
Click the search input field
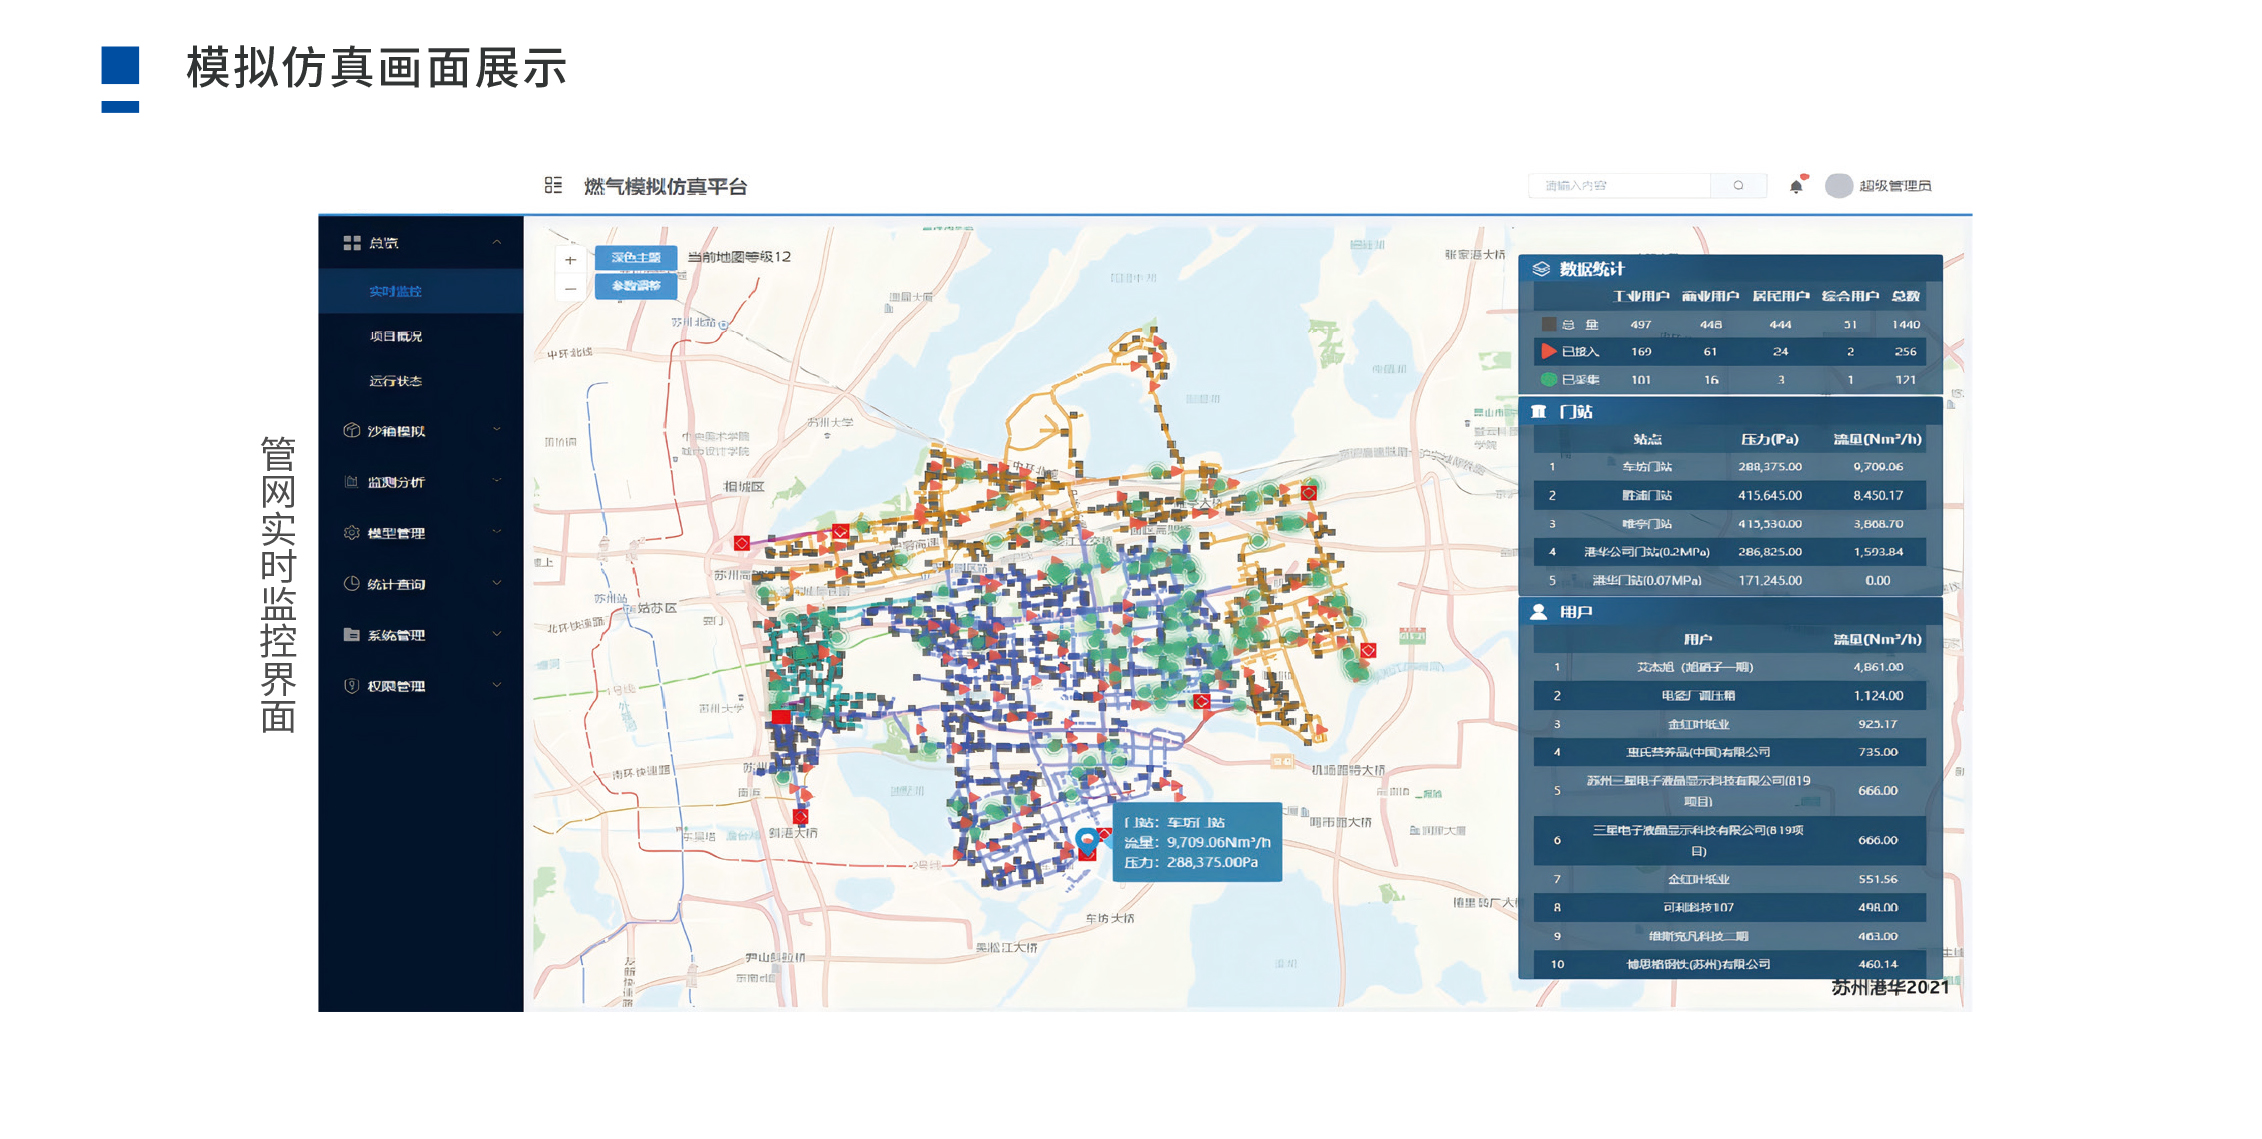tap(1618, 186)
